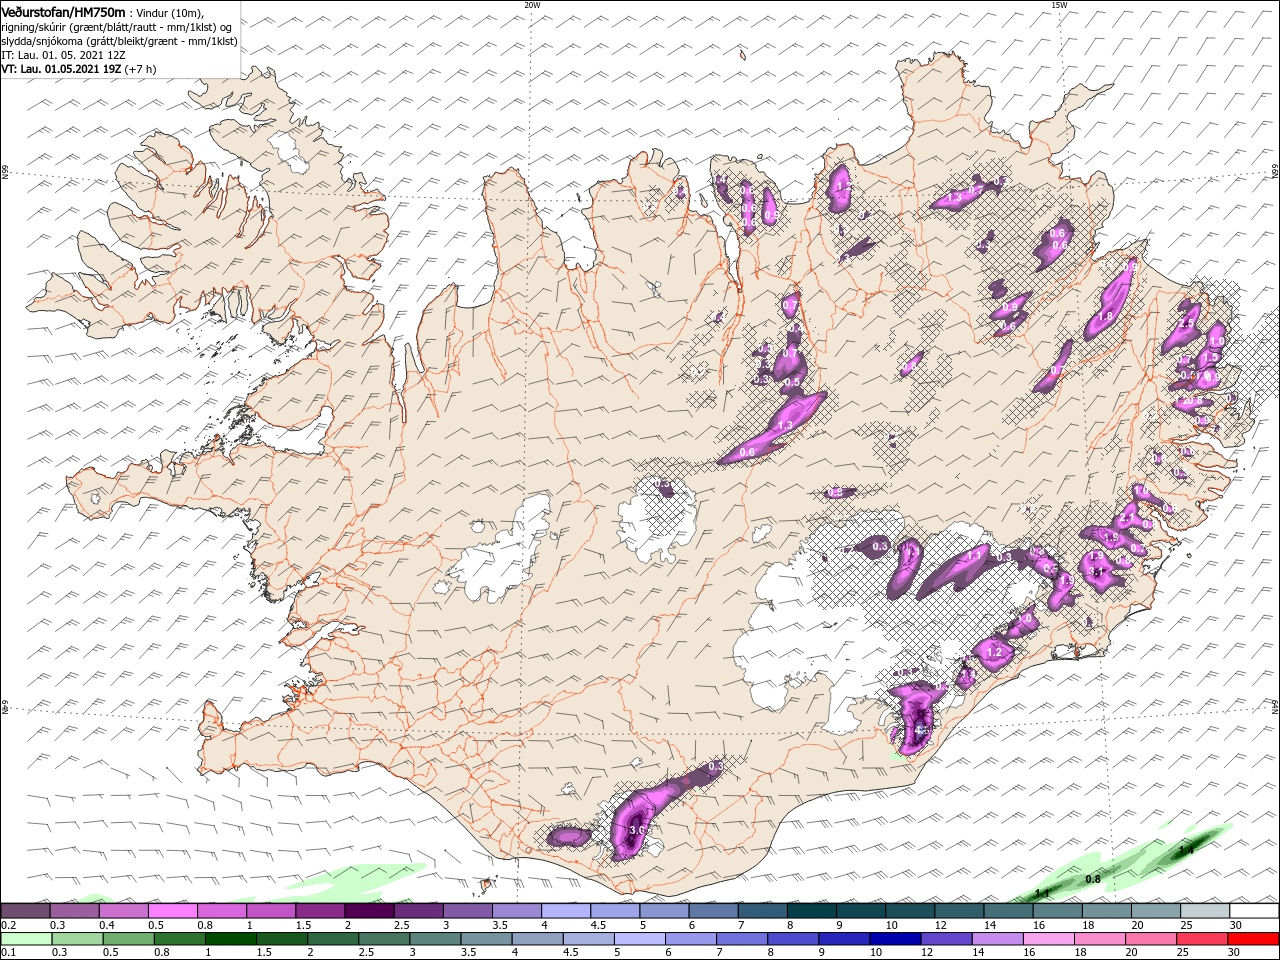Click the '0.1' label on the rain scale

click(x=8, y=952)
